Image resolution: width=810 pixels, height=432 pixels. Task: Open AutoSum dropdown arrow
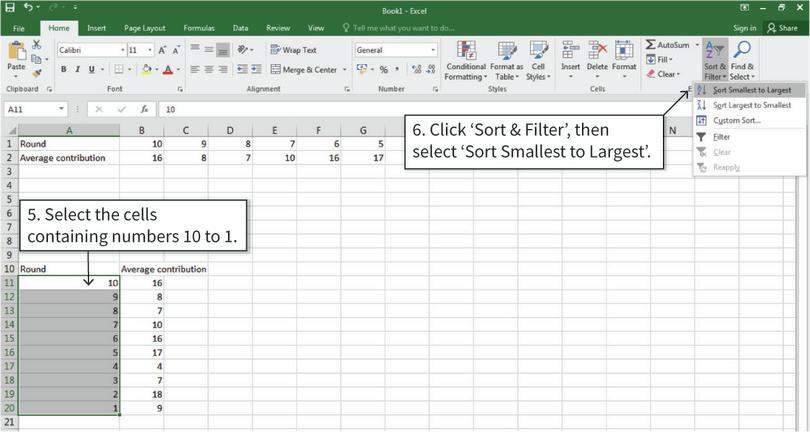coord(697,45)
